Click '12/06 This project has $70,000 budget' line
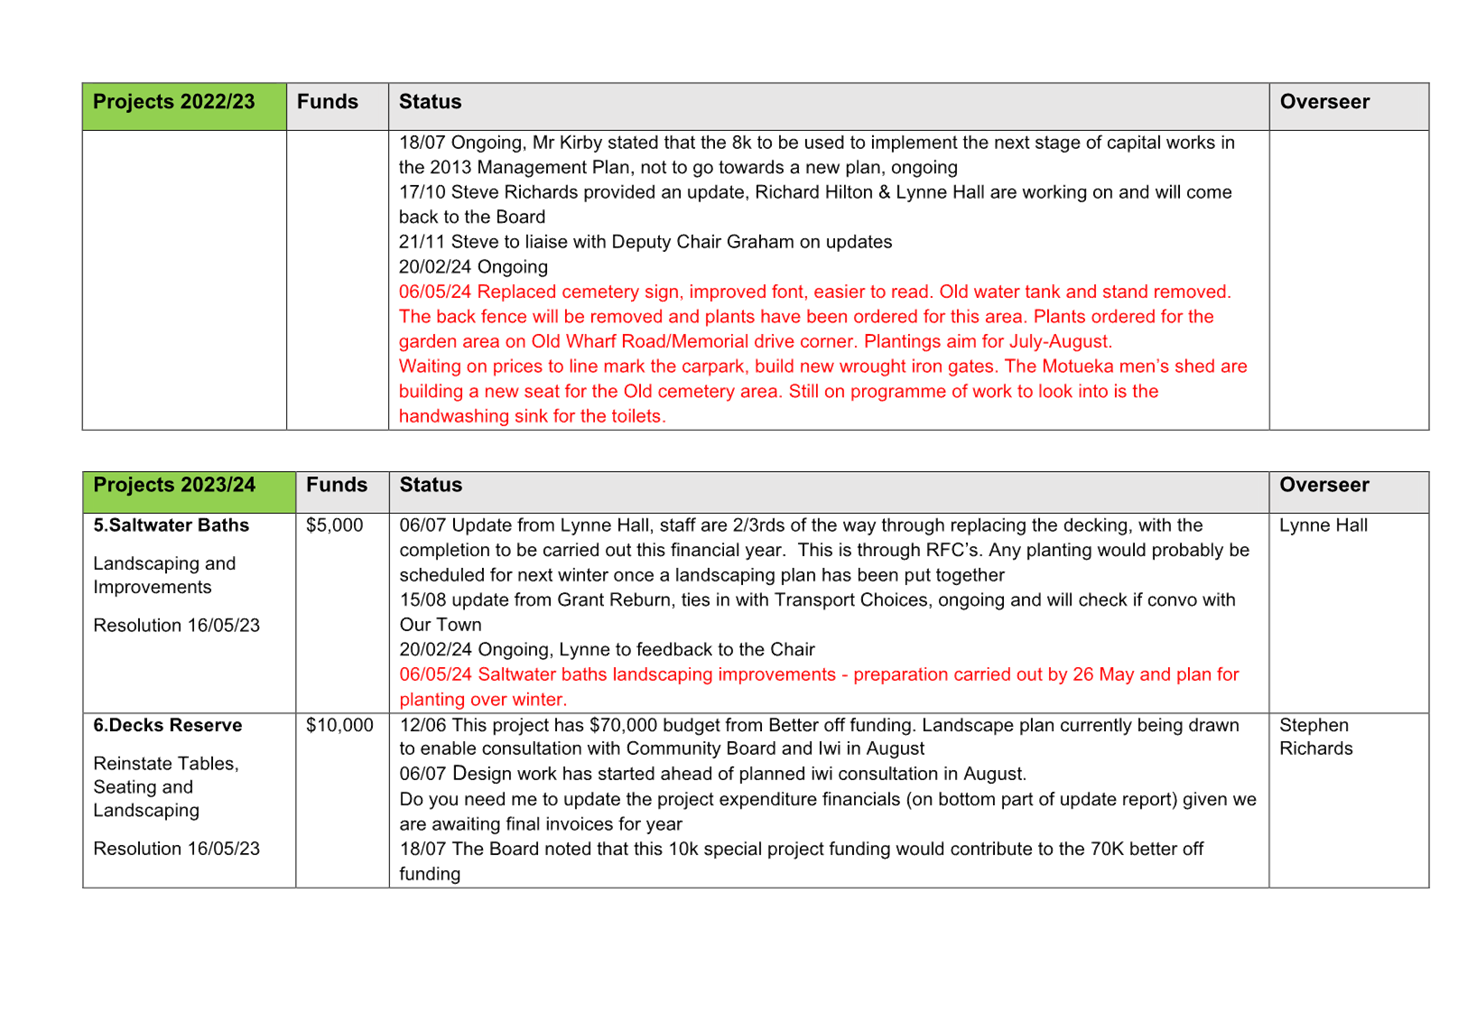 pos(819,725)
